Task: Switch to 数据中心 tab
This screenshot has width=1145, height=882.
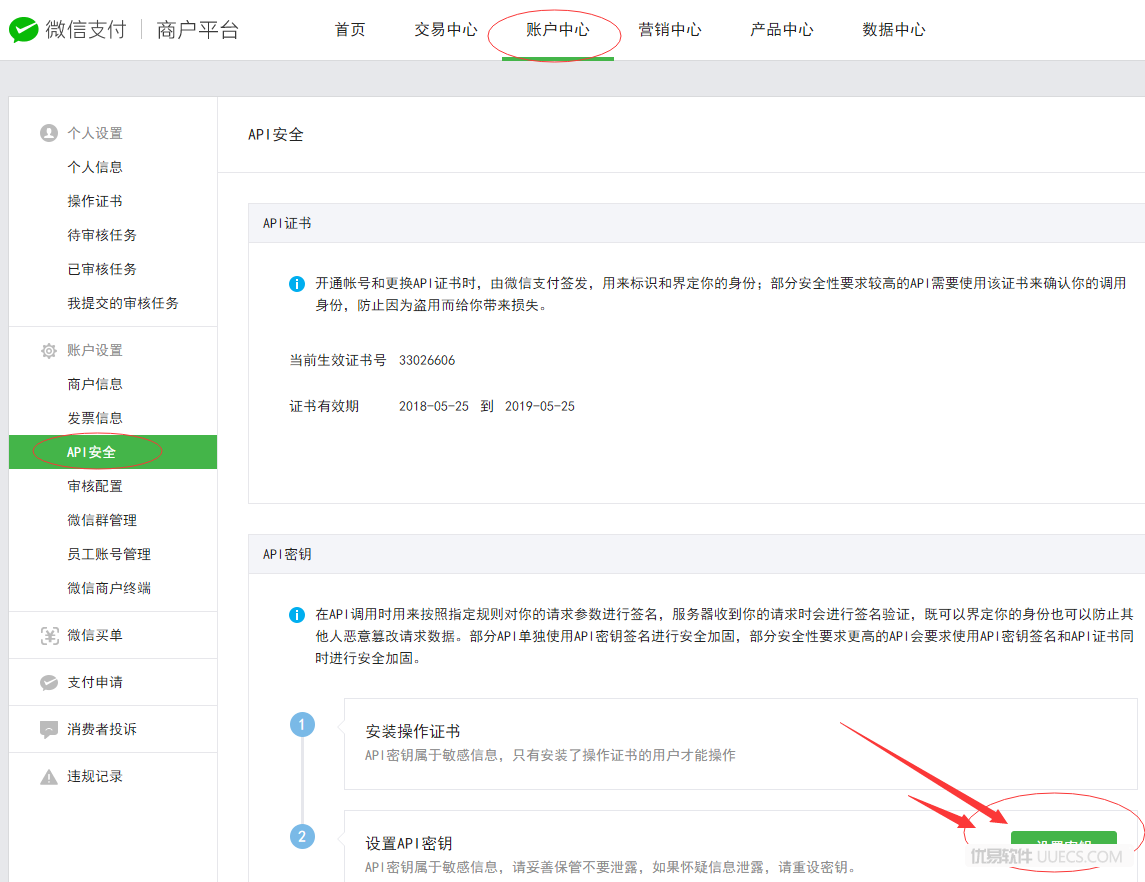Action: [x=894, y=29]
